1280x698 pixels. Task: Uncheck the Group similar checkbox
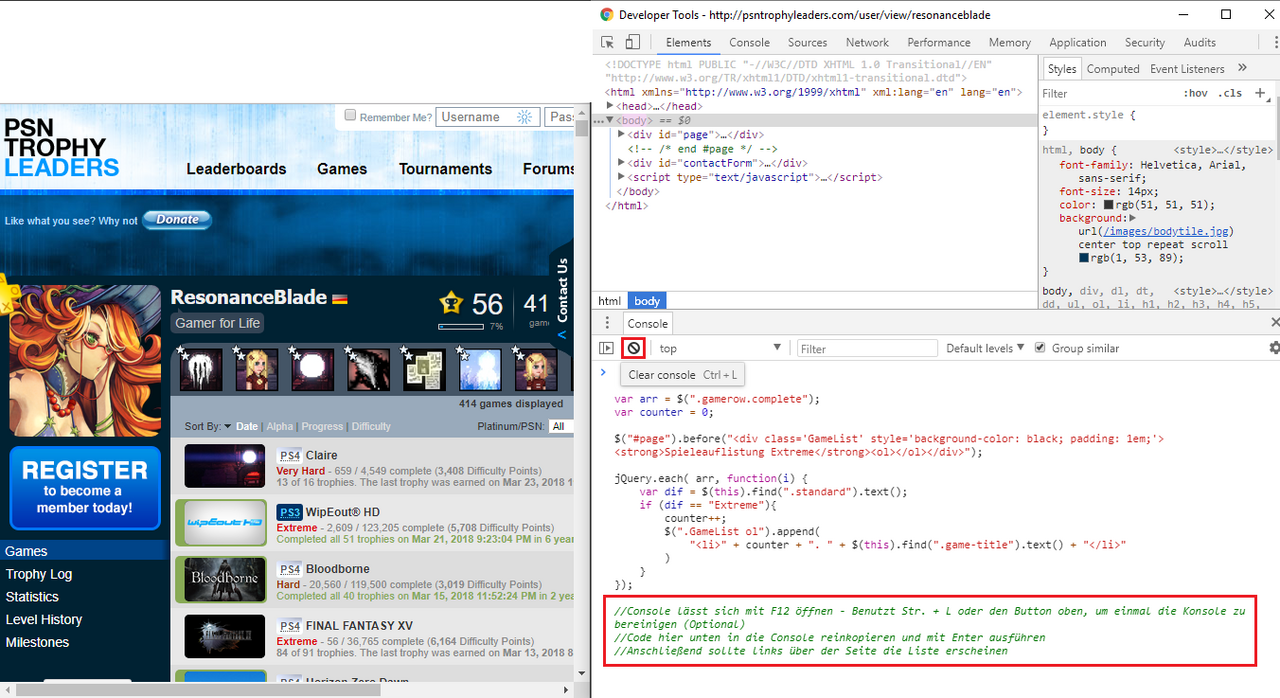tap(1040, 347)
